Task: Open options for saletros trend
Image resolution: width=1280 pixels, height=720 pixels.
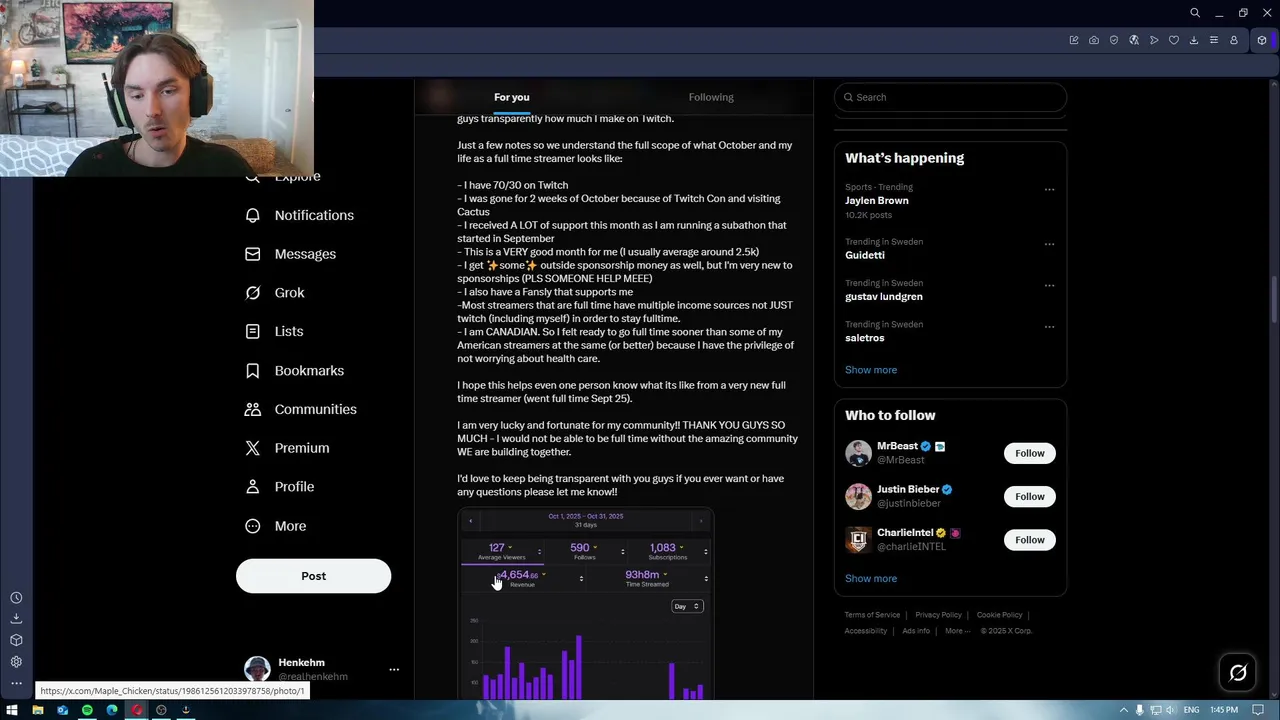Action: pos(1049,326)
